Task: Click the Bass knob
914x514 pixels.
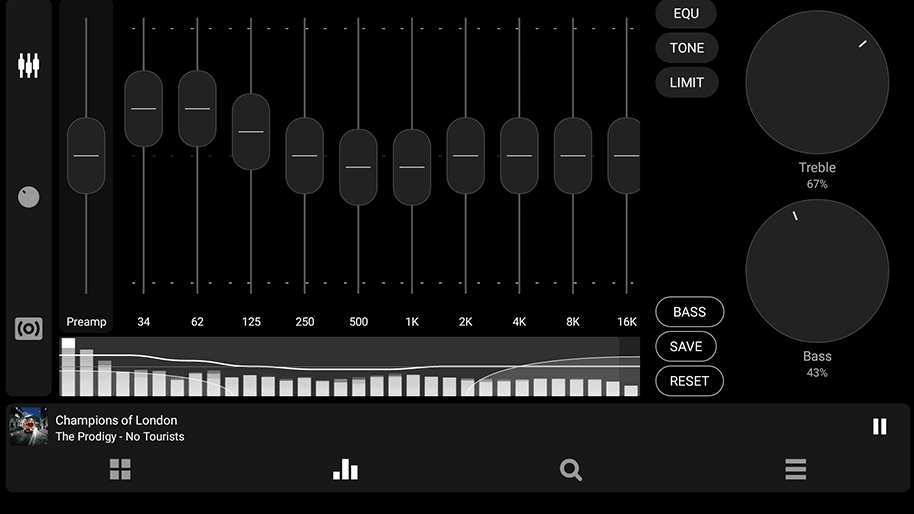Action: tap(817, 271)
